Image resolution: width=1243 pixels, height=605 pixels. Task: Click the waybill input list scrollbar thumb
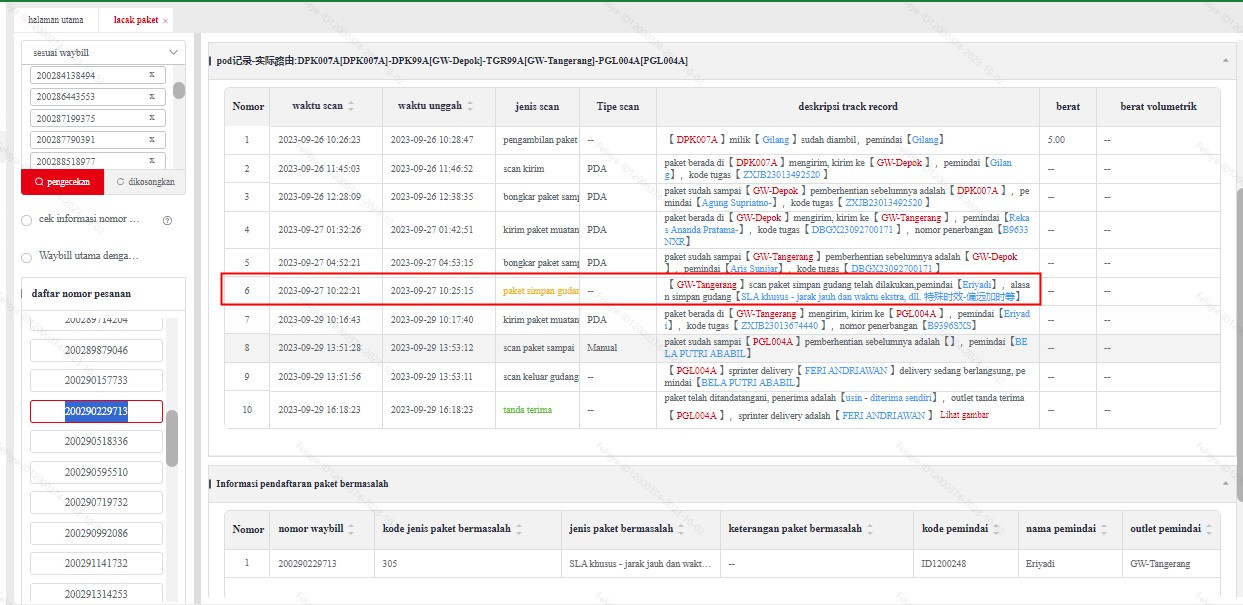click(179, 90)
